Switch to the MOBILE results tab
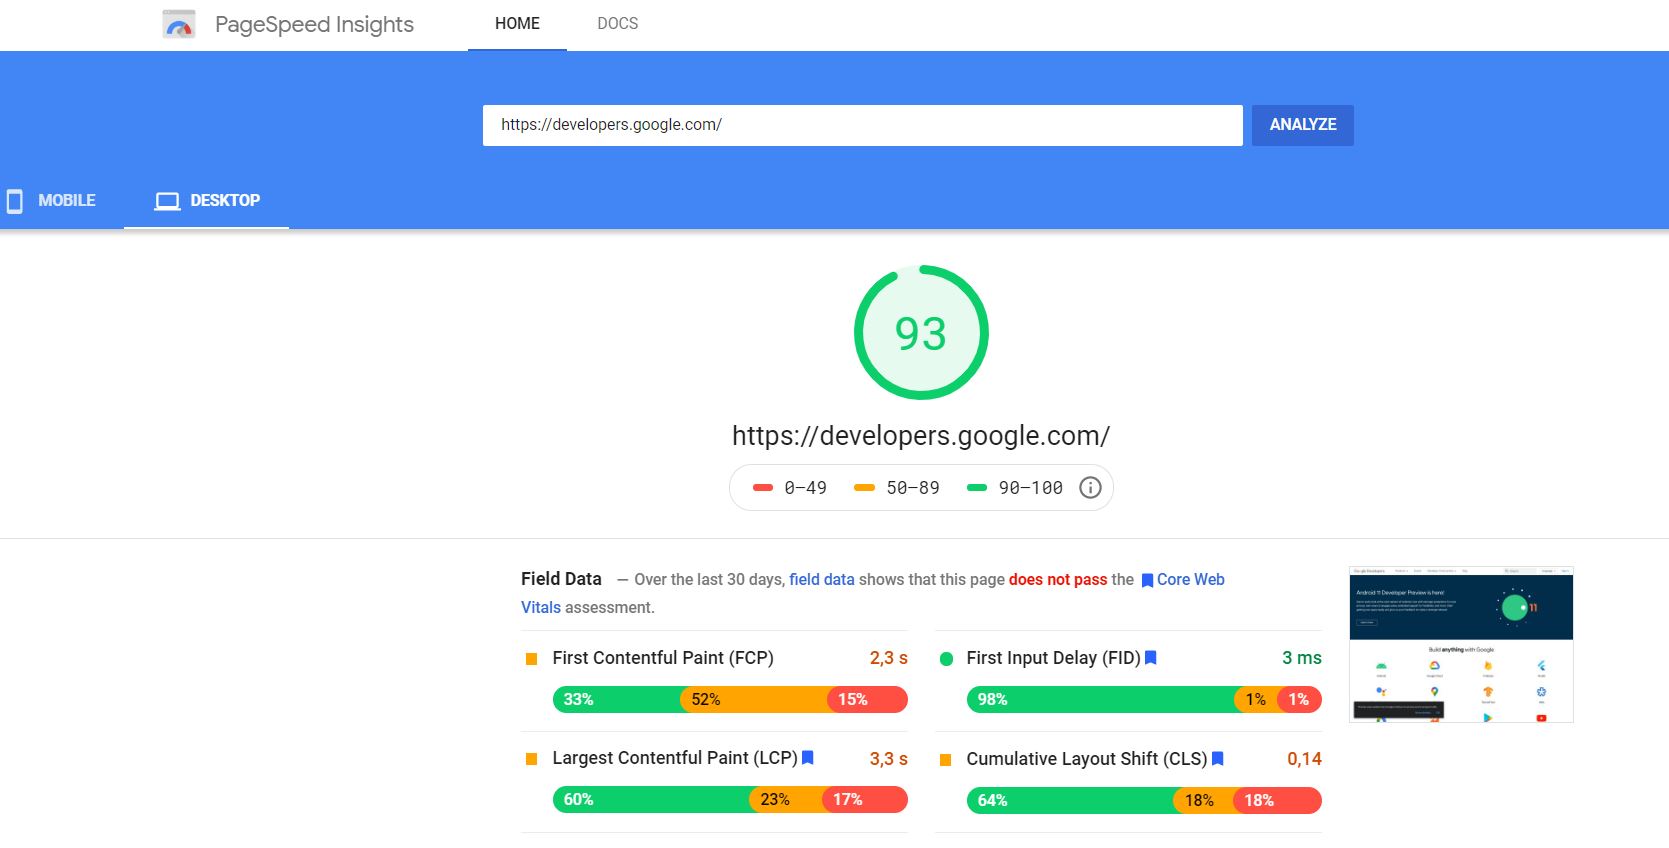The image size is (1669, 848). [x=52, y=201]
